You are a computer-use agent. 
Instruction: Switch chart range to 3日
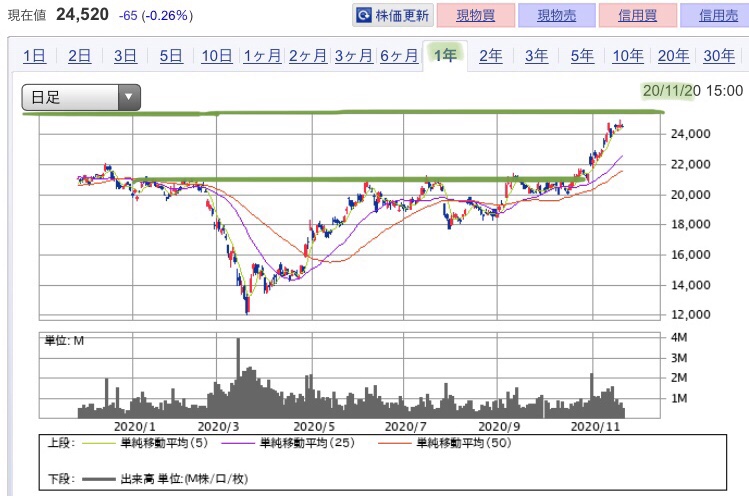tap(125, 56)
